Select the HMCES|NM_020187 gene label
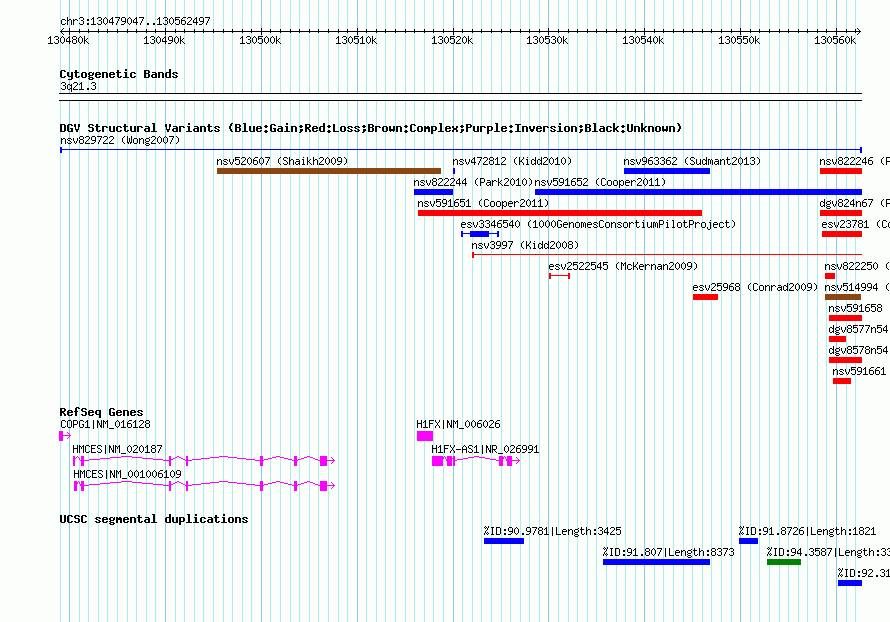Screen dimensions: 890x622 coord(117,449)
